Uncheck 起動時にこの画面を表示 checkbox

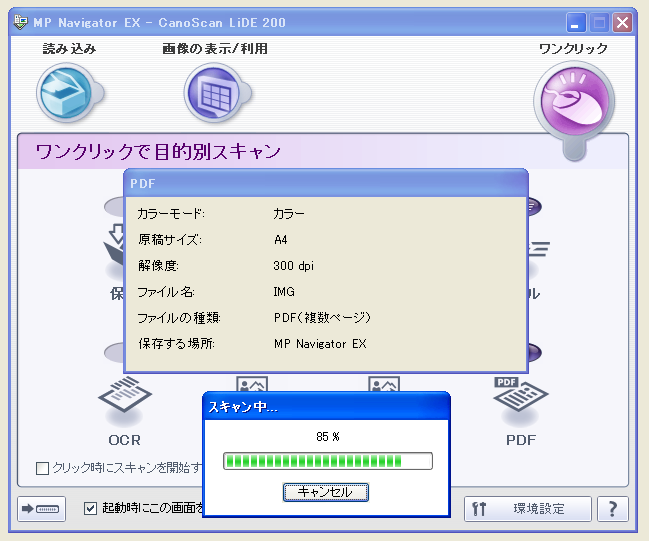pyautogui.click(x=90, y=508)
